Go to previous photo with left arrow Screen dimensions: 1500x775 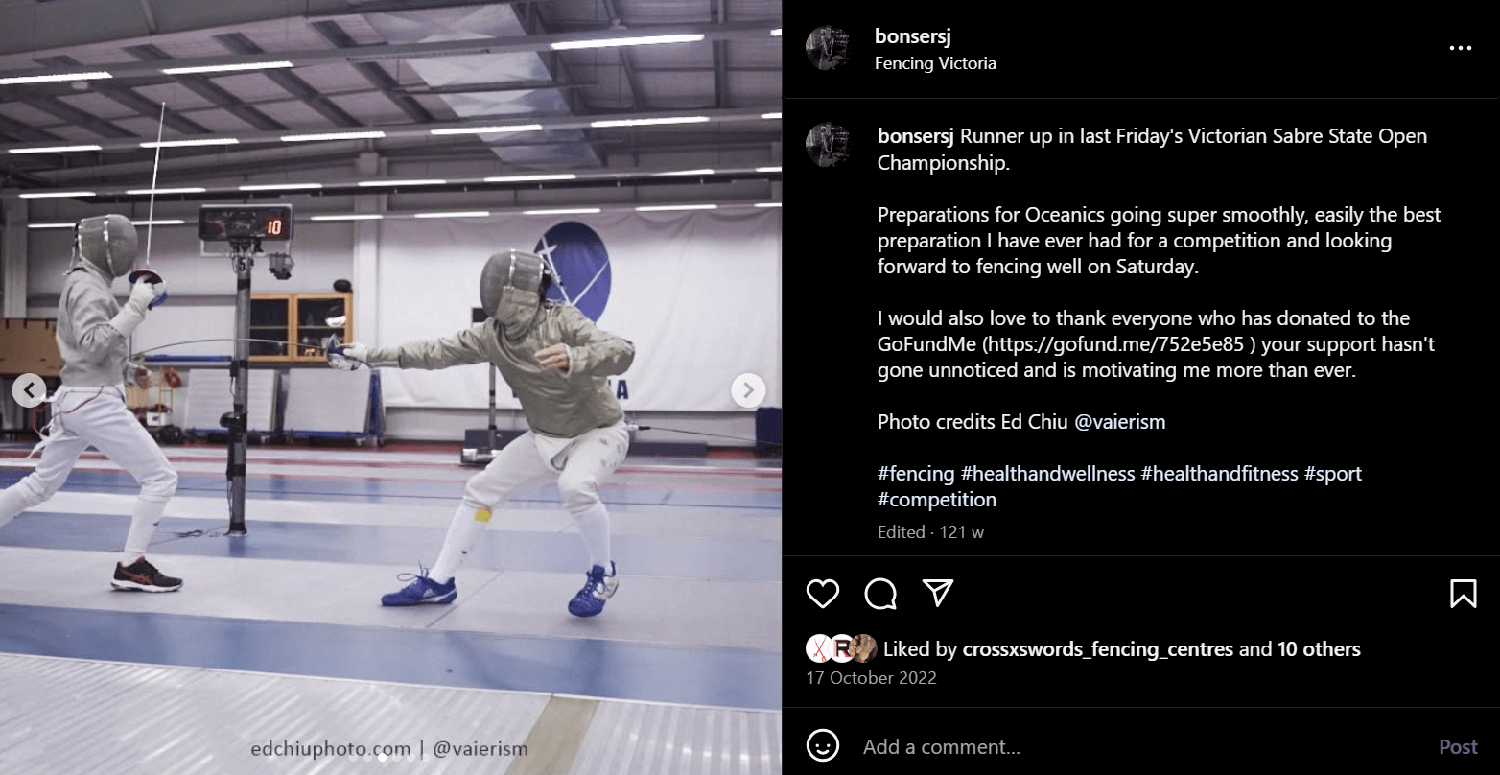pyautogui.click(x=29, y=390)
